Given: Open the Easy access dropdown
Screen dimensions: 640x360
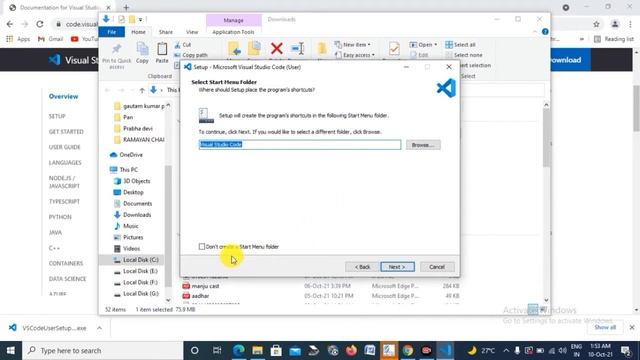Looking at the screenshot, I should tap(354, 55).
